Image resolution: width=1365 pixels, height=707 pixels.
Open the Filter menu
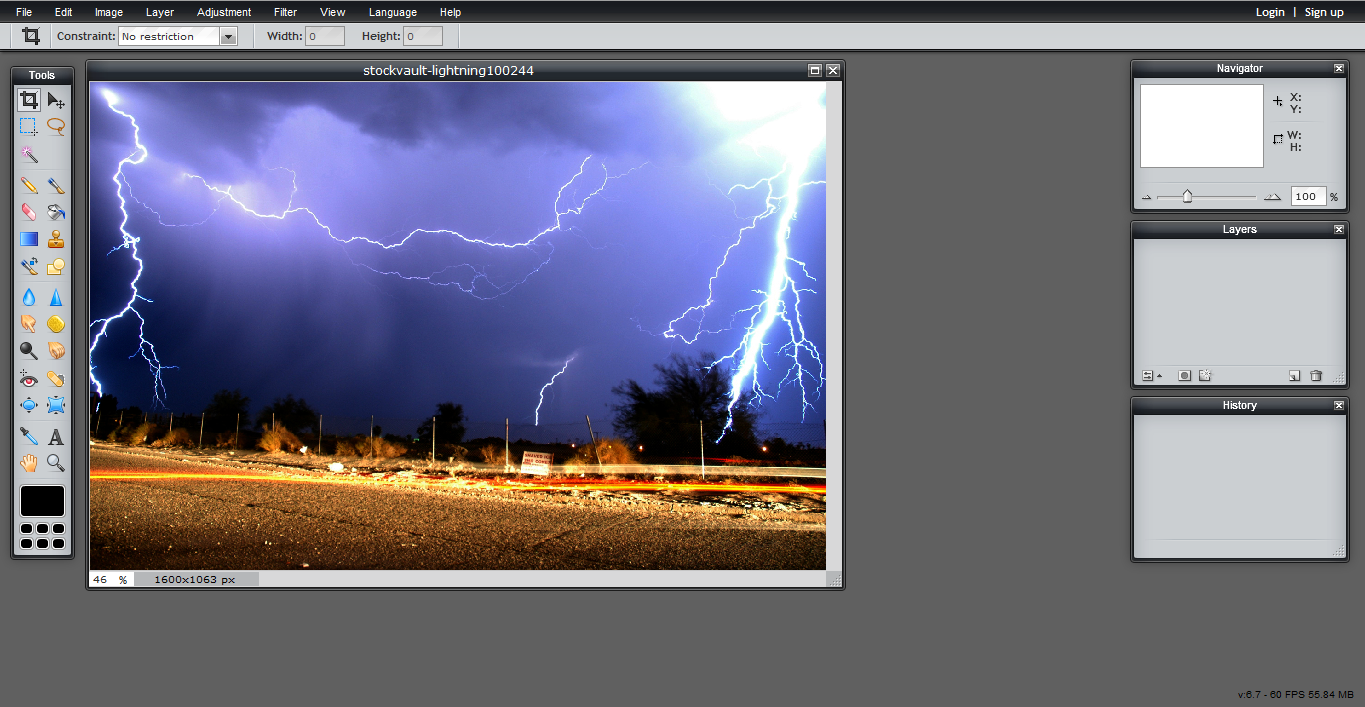[x=285, y=11]
